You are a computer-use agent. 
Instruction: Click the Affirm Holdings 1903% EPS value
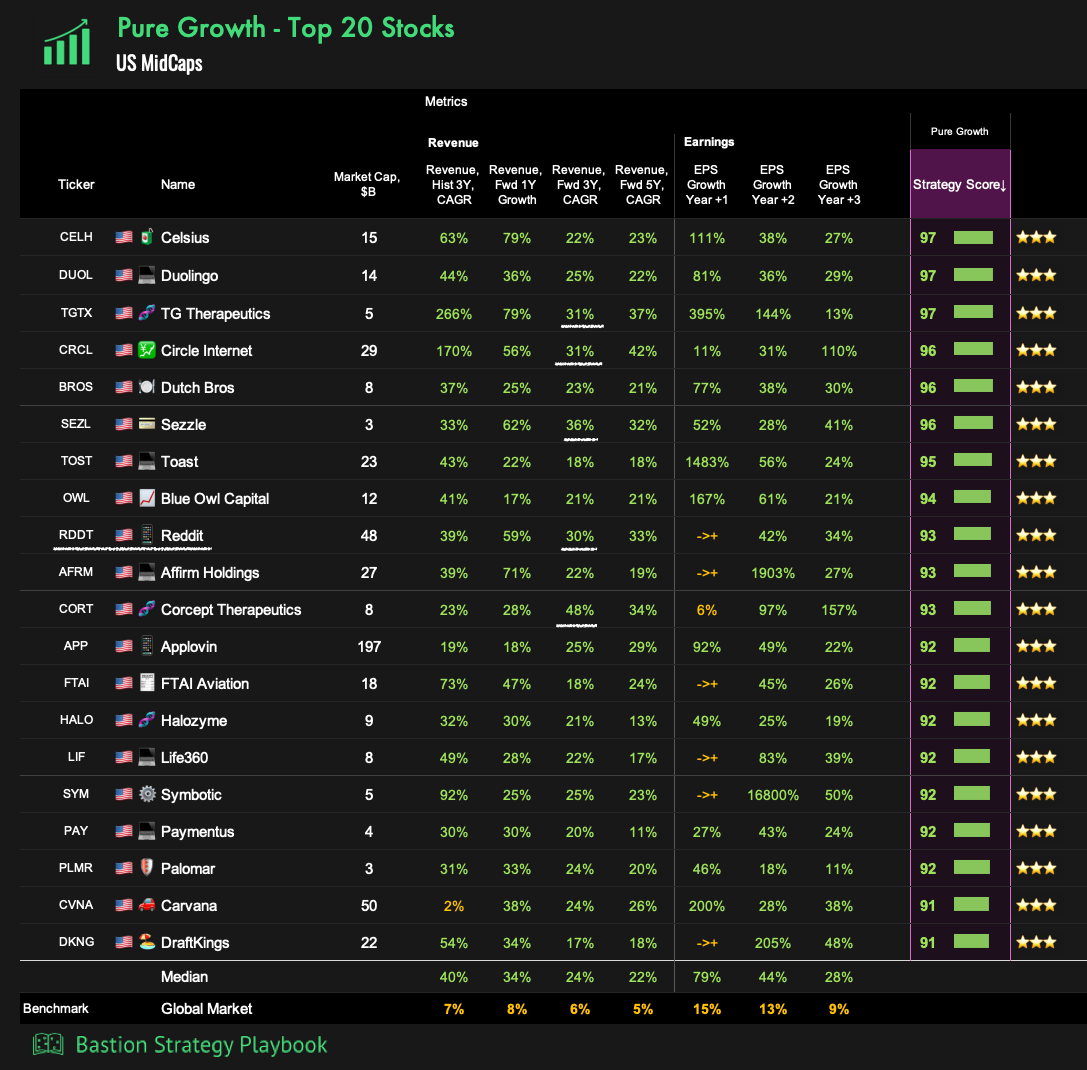[772, 573]
